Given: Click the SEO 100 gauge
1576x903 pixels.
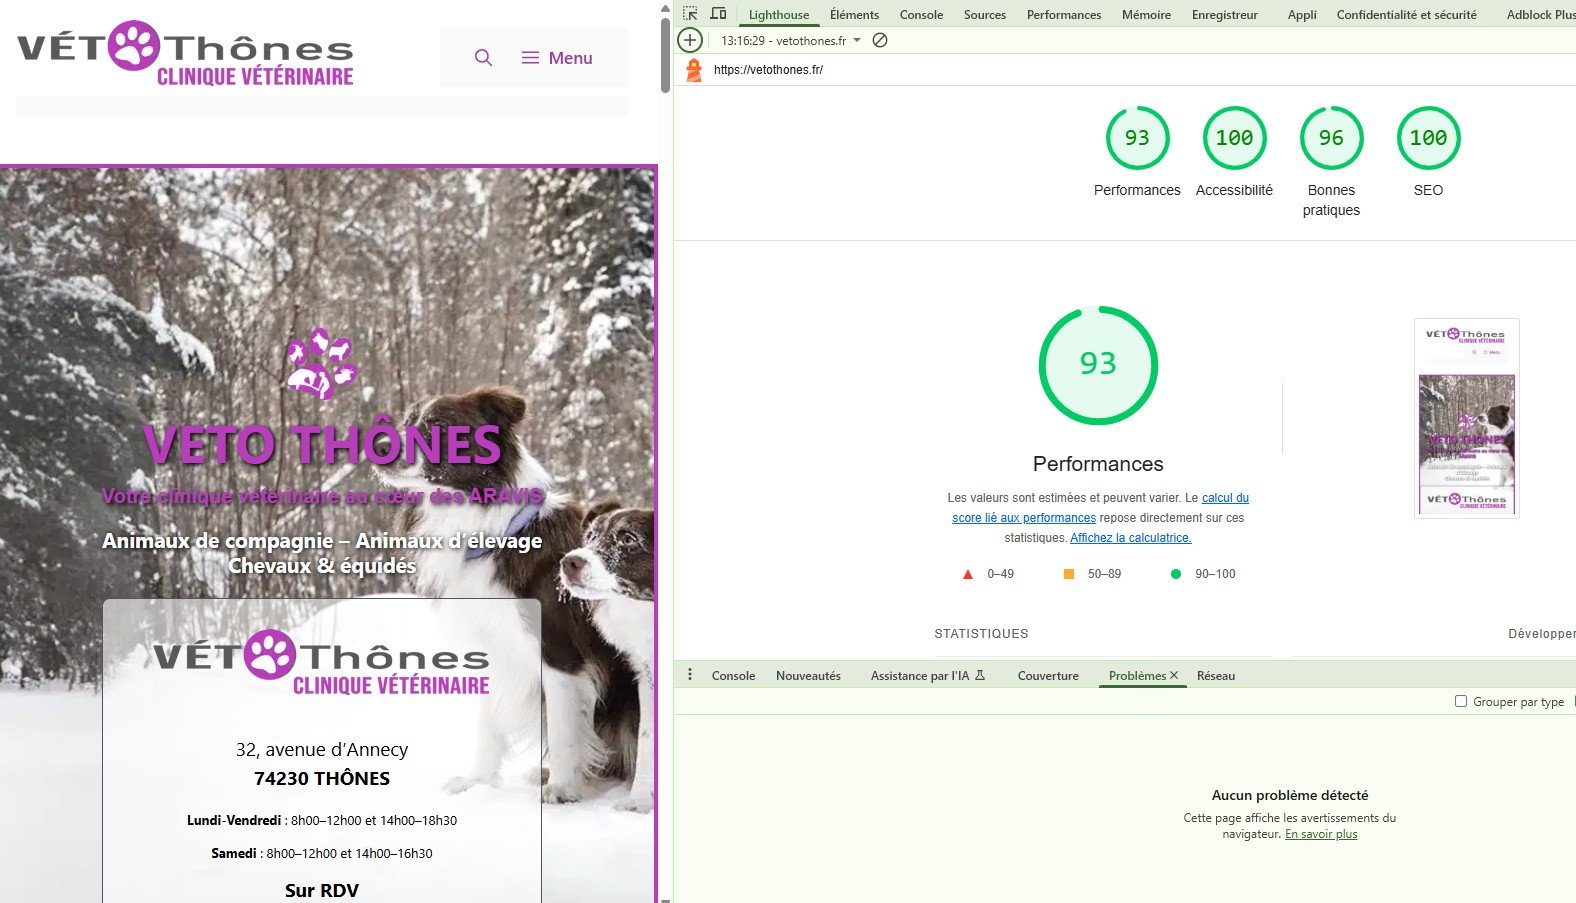Looking at the screenshot, I should pyautogui.click(x=1428, y=138).
